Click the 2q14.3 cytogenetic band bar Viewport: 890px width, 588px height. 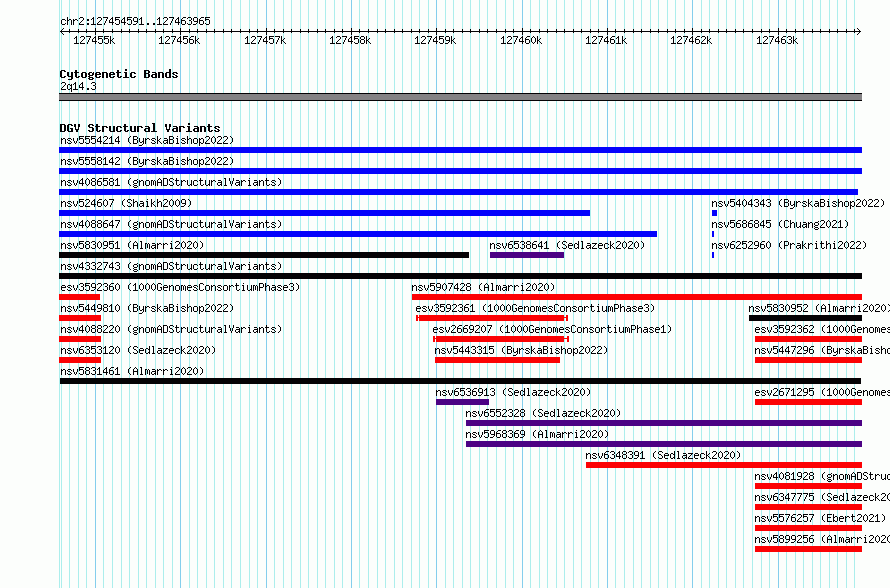460,97
